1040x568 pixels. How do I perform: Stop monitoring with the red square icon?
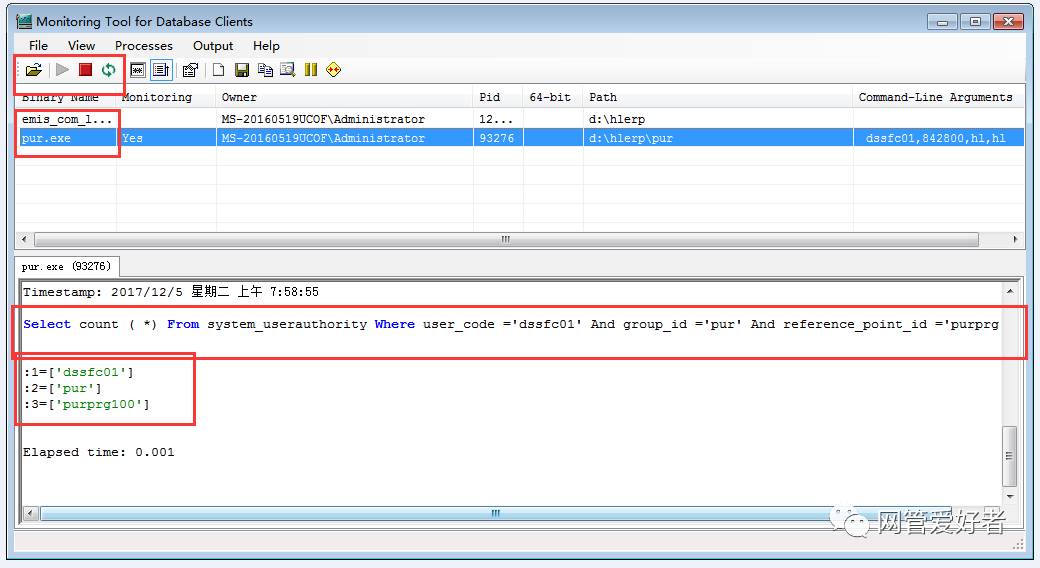coord(85,70)
